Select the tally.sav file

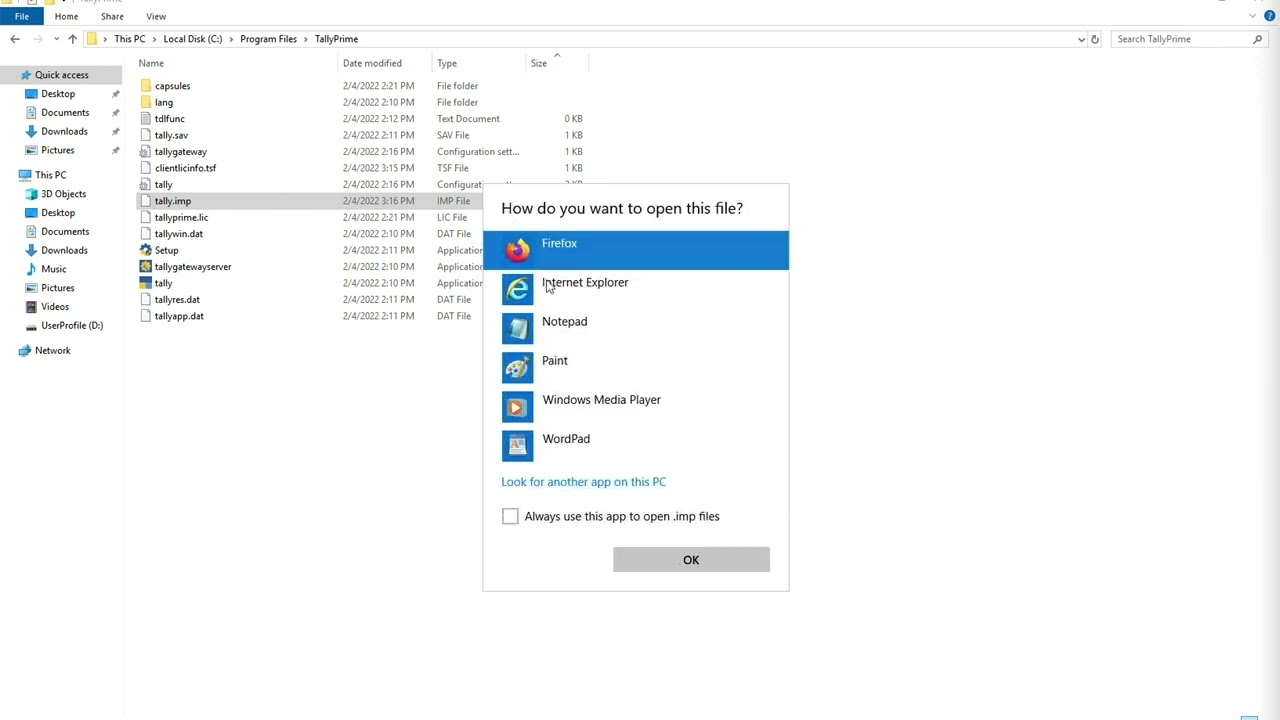[171, 135]
